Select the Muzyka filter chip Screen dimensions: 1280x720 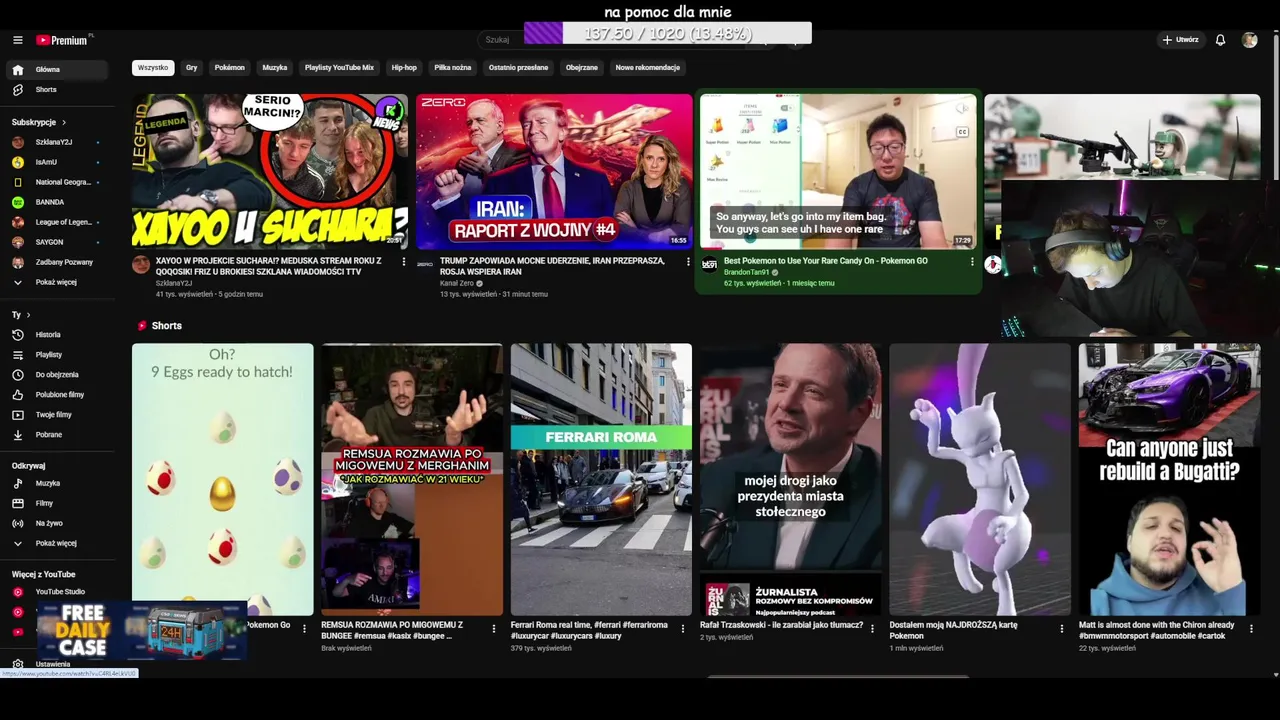pyautogui.click(x=275, y=68)
